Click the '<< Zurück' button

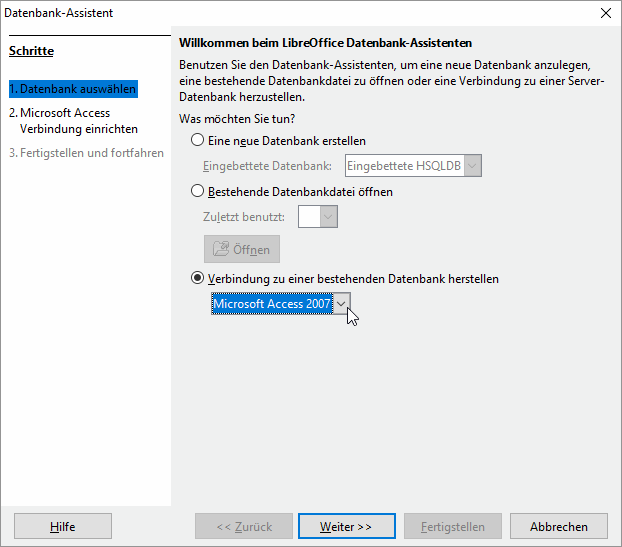pyautogui.click(x=244, y=526)
